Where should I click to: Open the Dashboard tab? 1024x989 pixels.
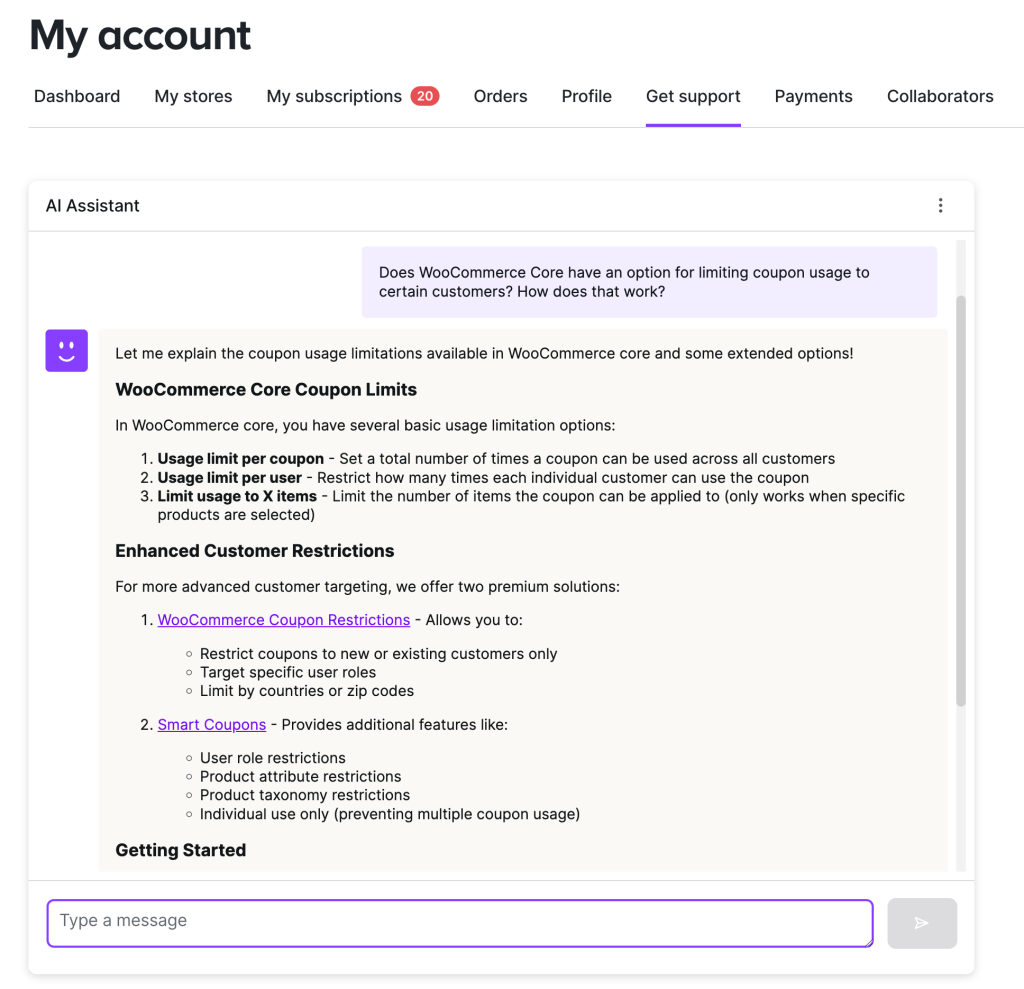point(77,96)
